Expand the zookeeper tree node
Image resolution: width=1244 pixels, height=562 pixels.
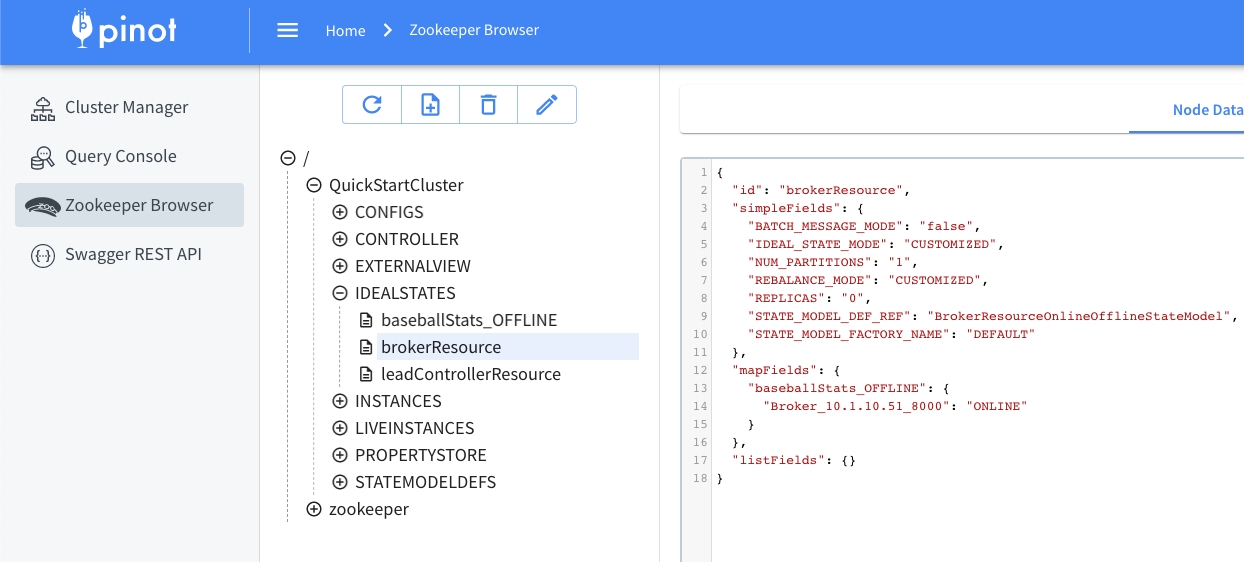tap(314, 509)
